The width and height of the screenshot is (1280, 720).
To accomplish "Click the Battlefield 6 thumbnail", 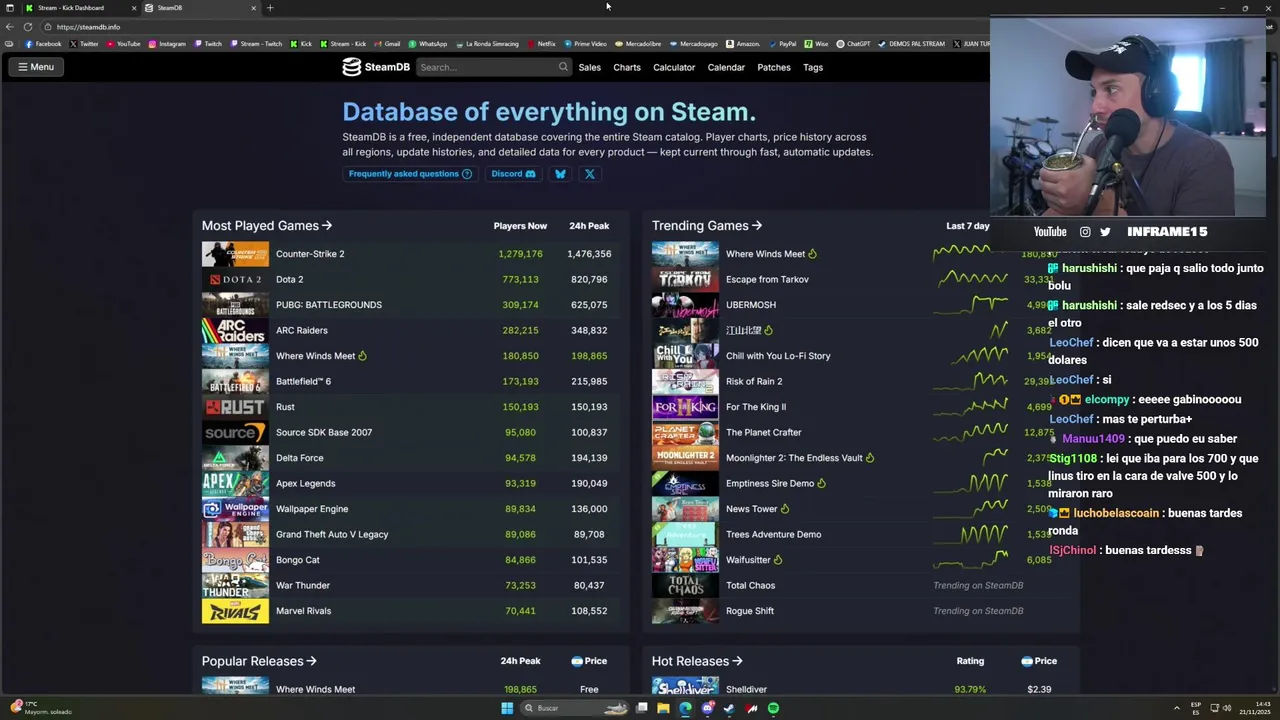I will (x=235, y=381).
